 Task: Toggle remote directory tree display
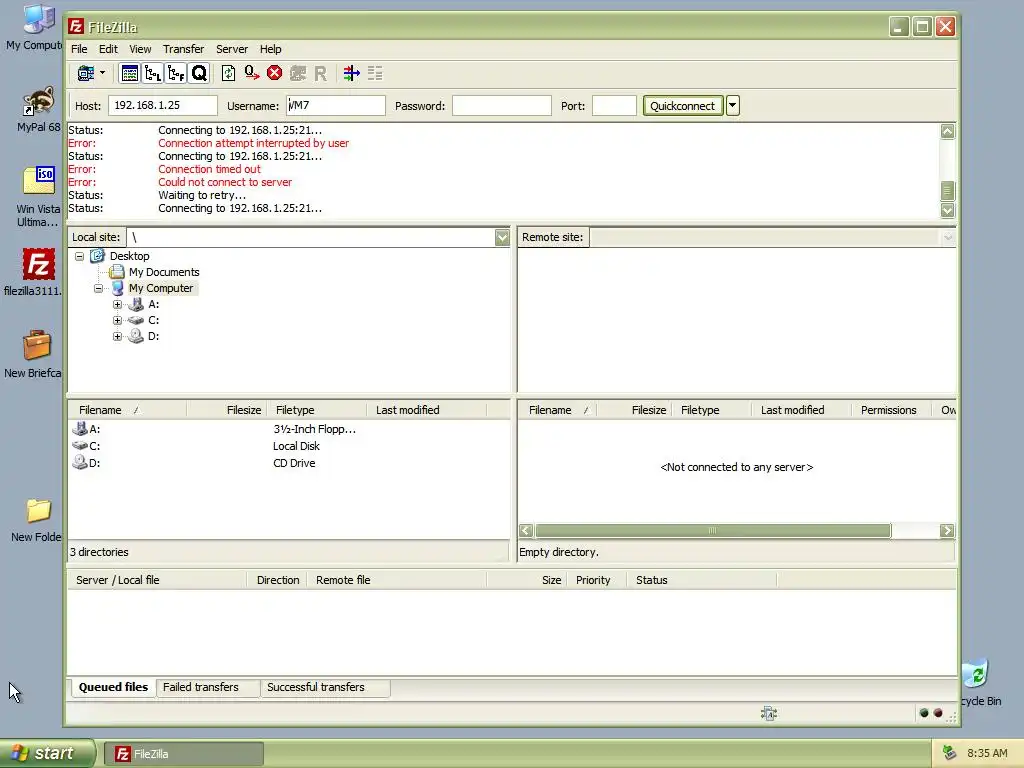(x=176, y=73)
